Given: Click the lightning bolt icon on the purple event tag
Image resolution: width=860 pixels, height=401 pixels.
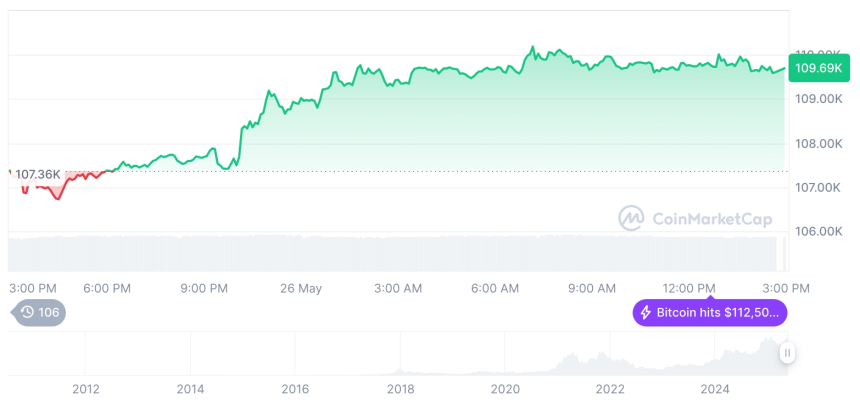Looking at the screenshot, I should coord(646,313).
